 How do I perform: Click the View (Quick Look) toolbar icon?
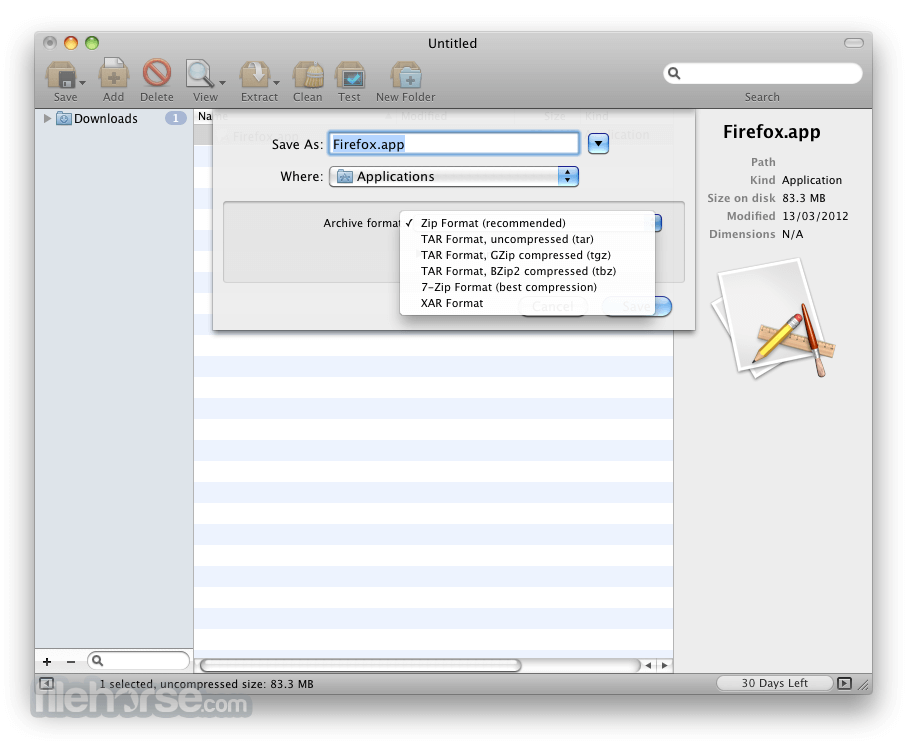click(200, 75)
